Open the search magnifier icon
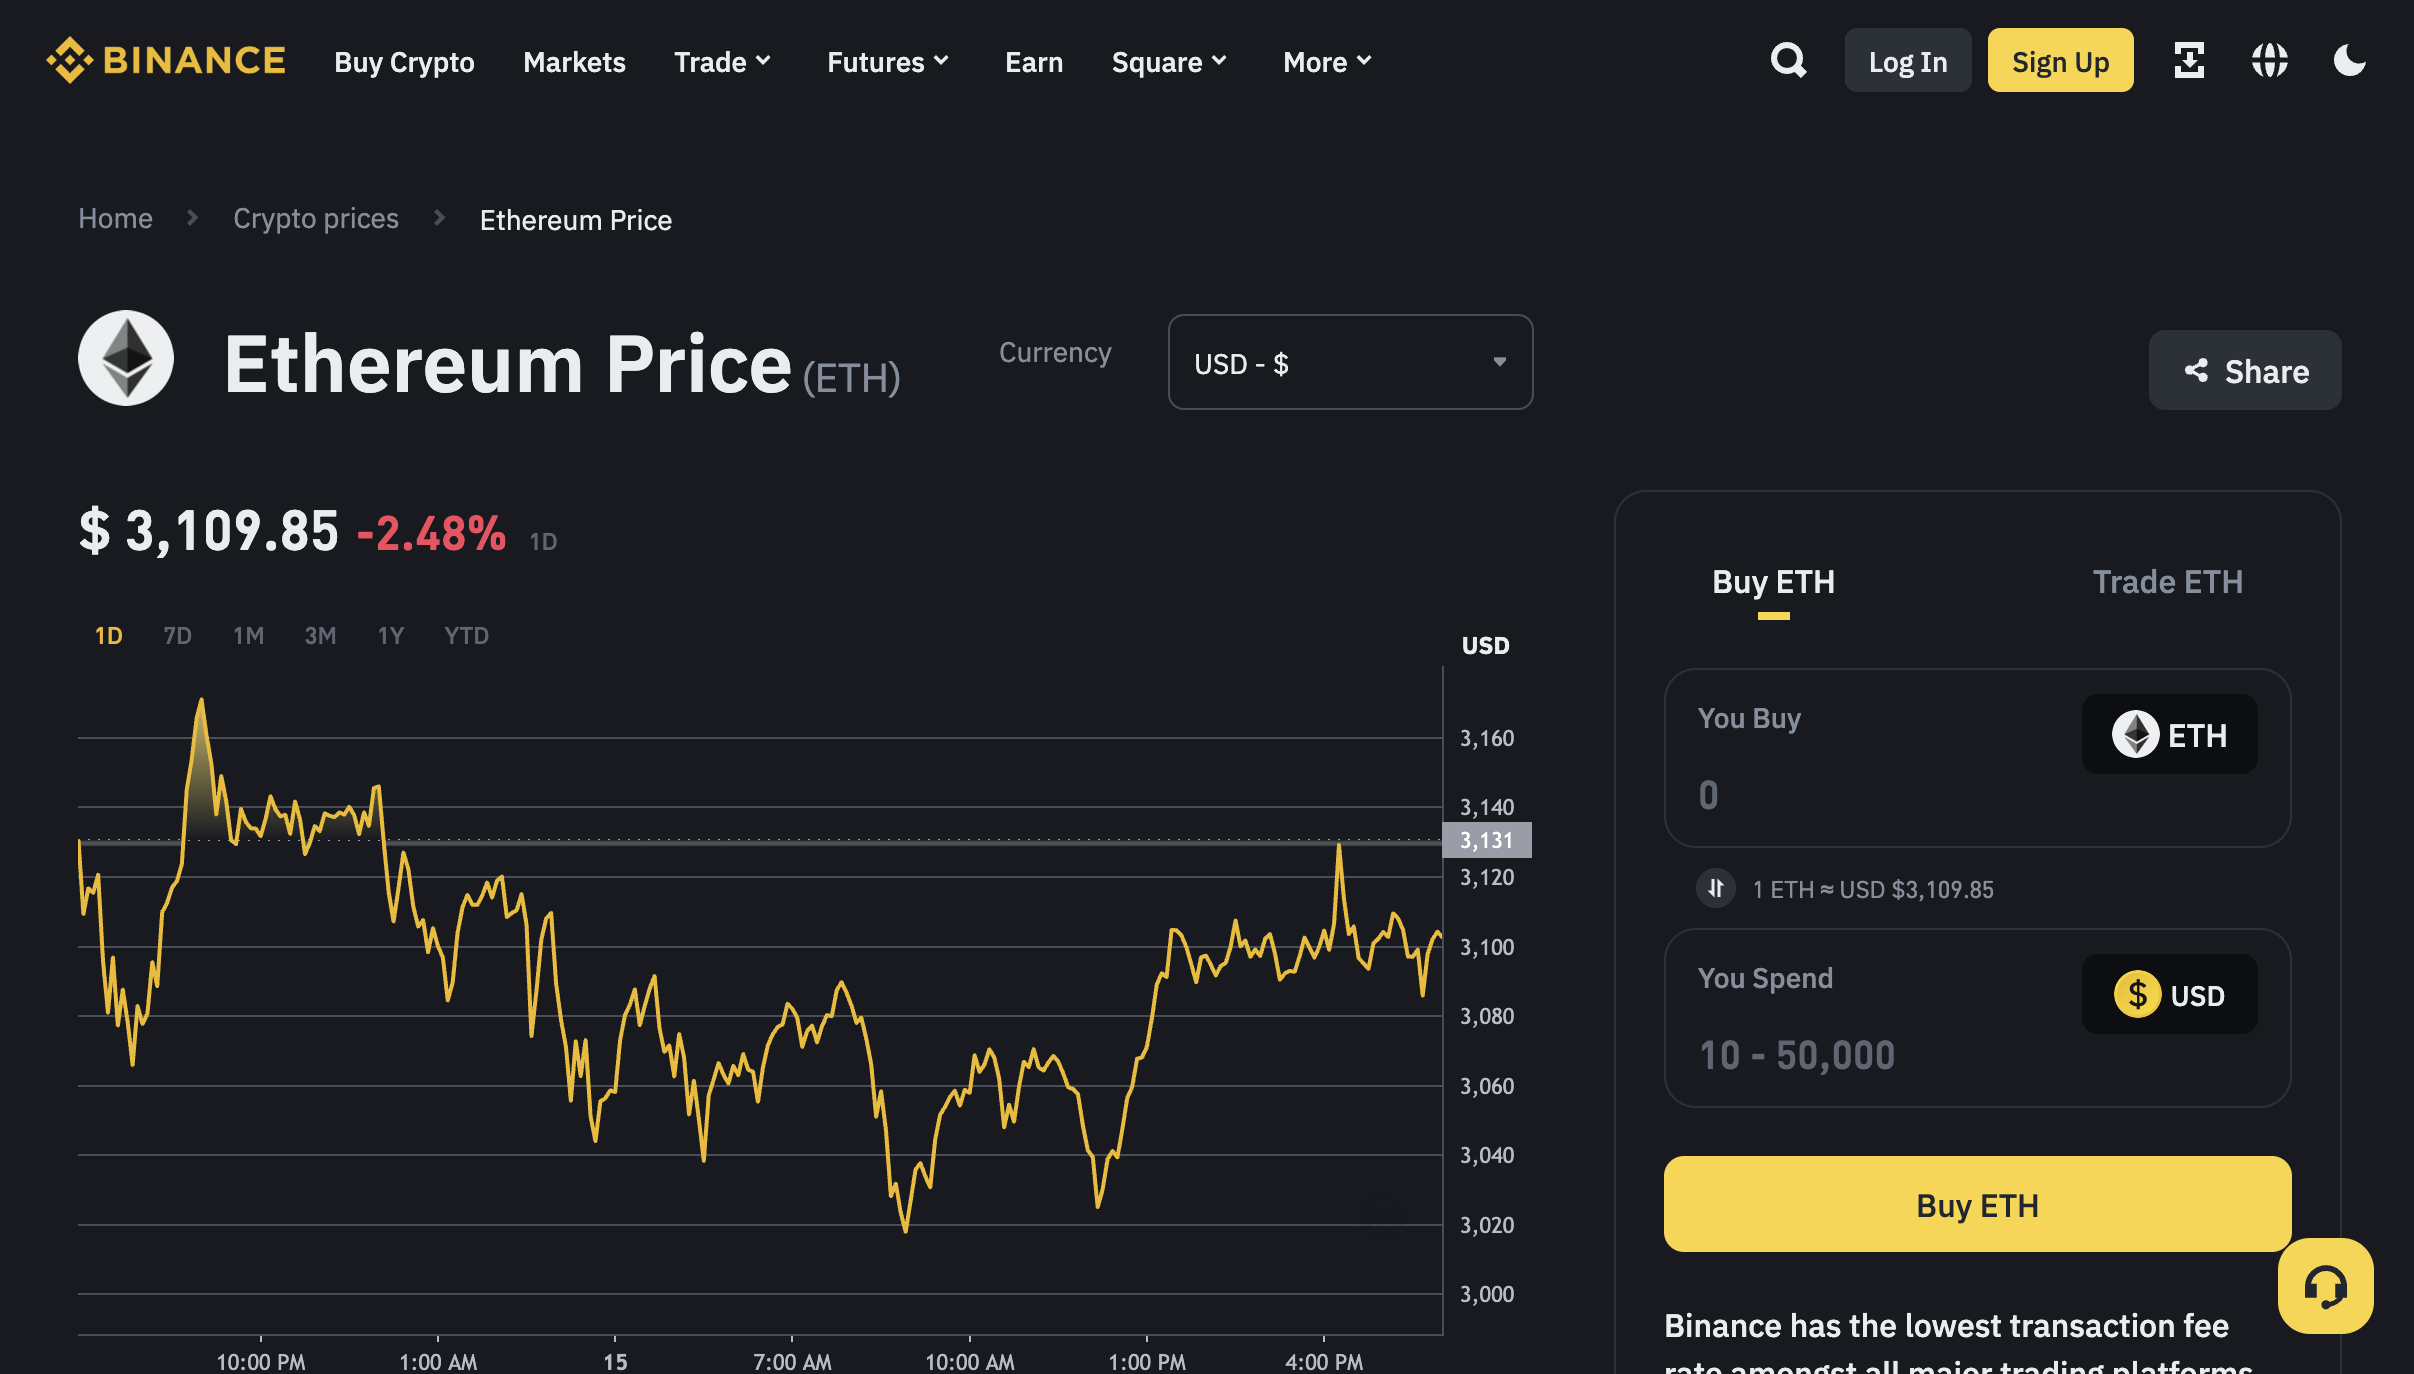The image size is (2414, 1374). coord(1788,60)
